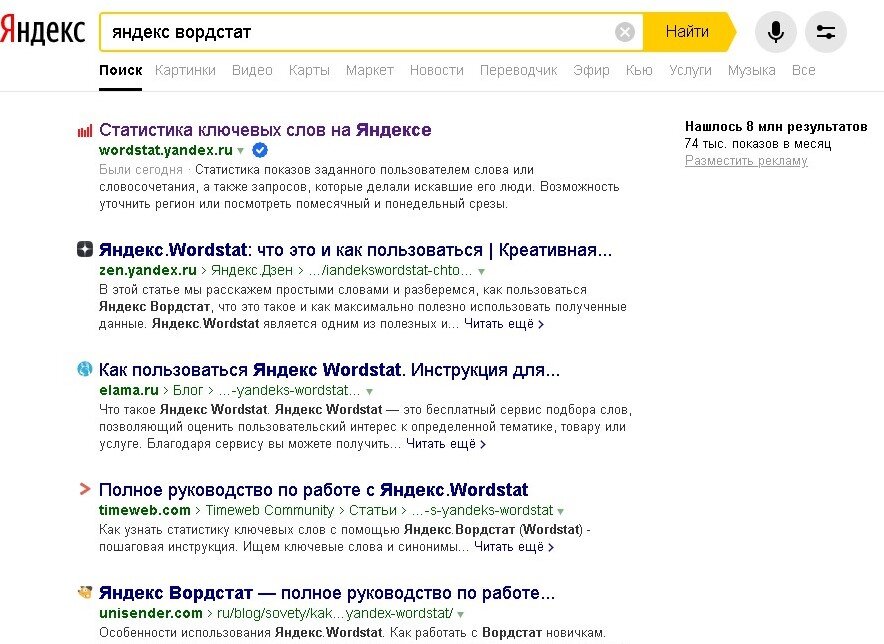Click Читать ещё in the timeweb.com snippet
Viewport: 884px width, 644px height.
(x=514, y=546)
